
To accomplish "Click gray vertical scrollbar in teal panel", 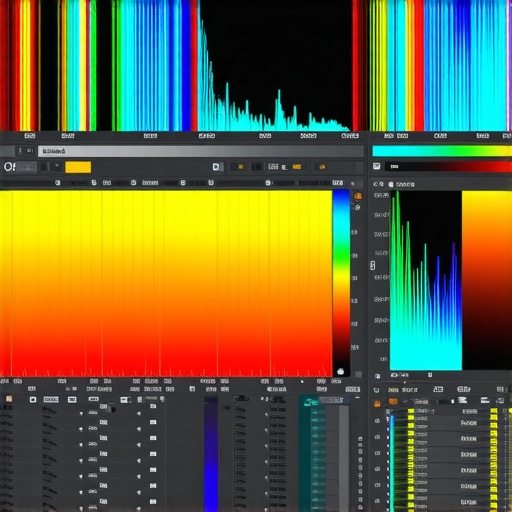I will tap(344, 458).
